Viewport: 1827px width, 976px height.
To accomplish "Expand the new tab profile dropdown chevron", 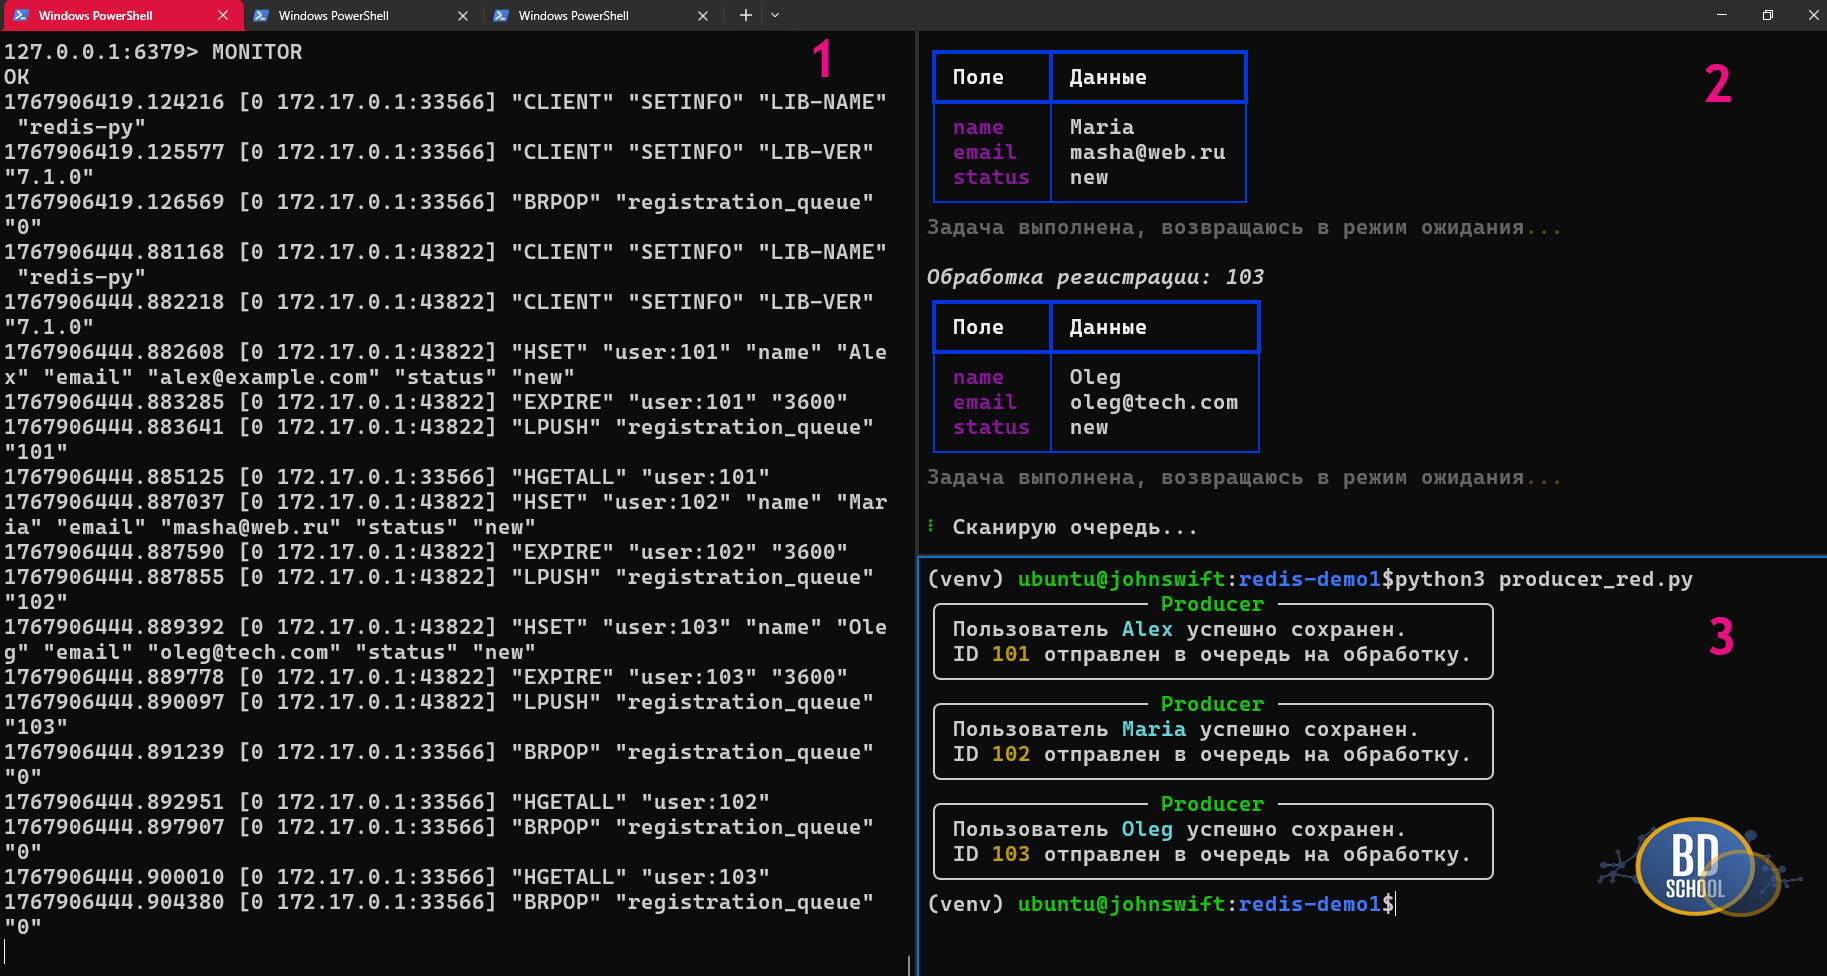I will tap(775, 15).
